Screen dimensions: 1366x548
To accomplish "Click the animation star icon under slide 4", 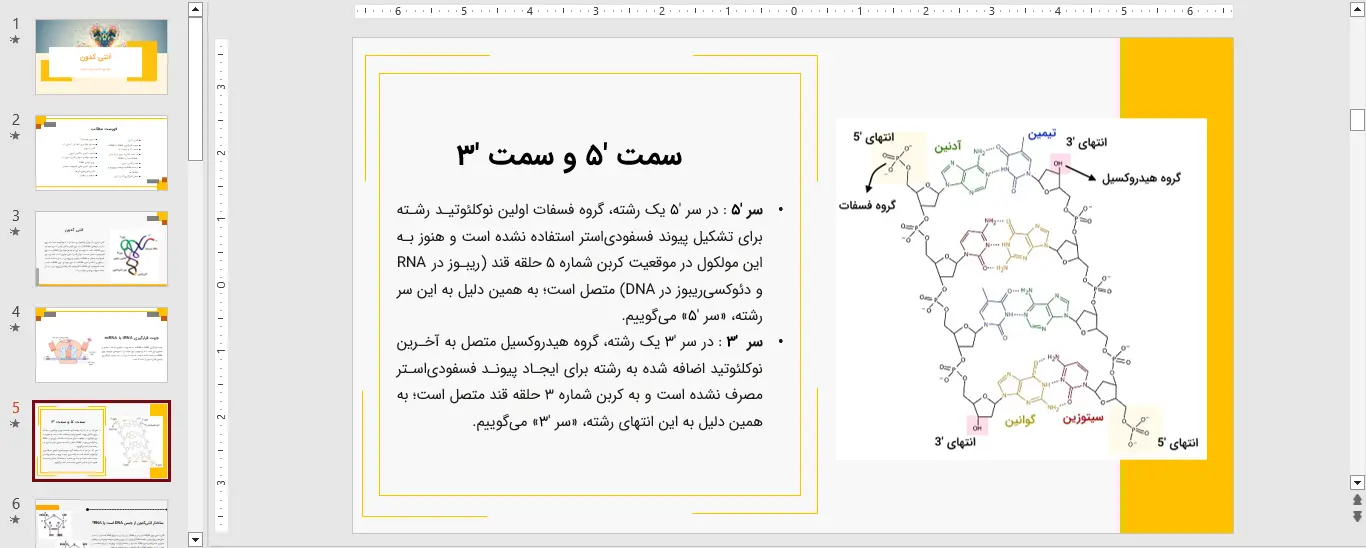I will [15, 328].
